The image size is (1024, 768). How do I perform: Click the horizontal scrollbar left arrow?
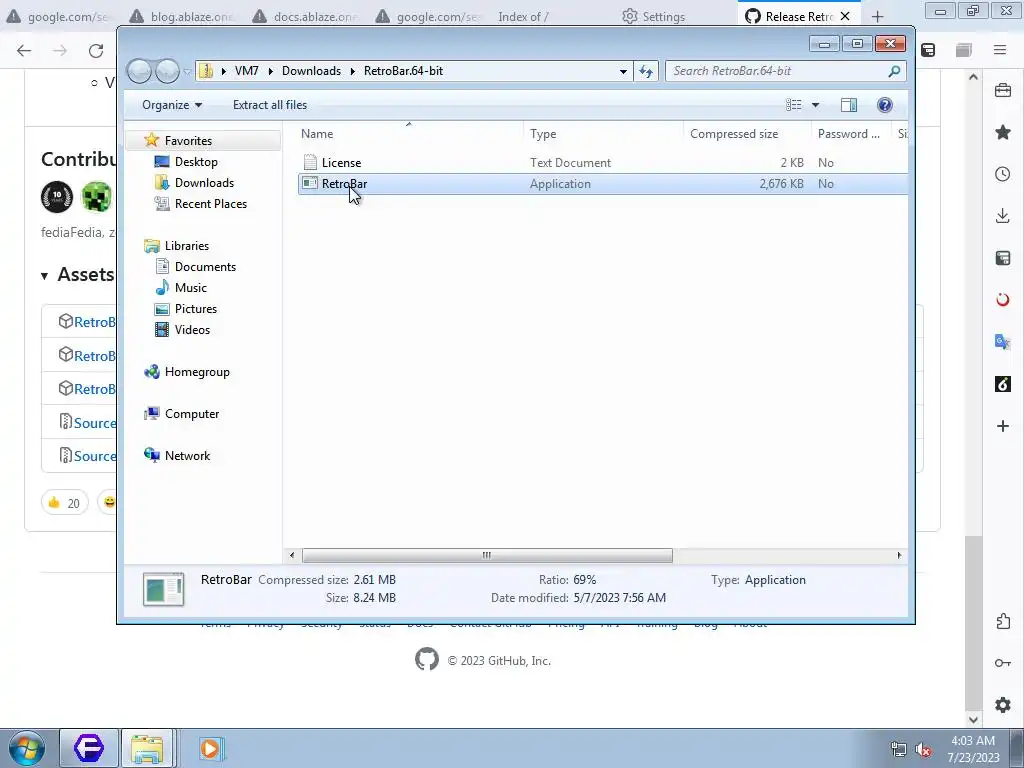coord(292,556)
